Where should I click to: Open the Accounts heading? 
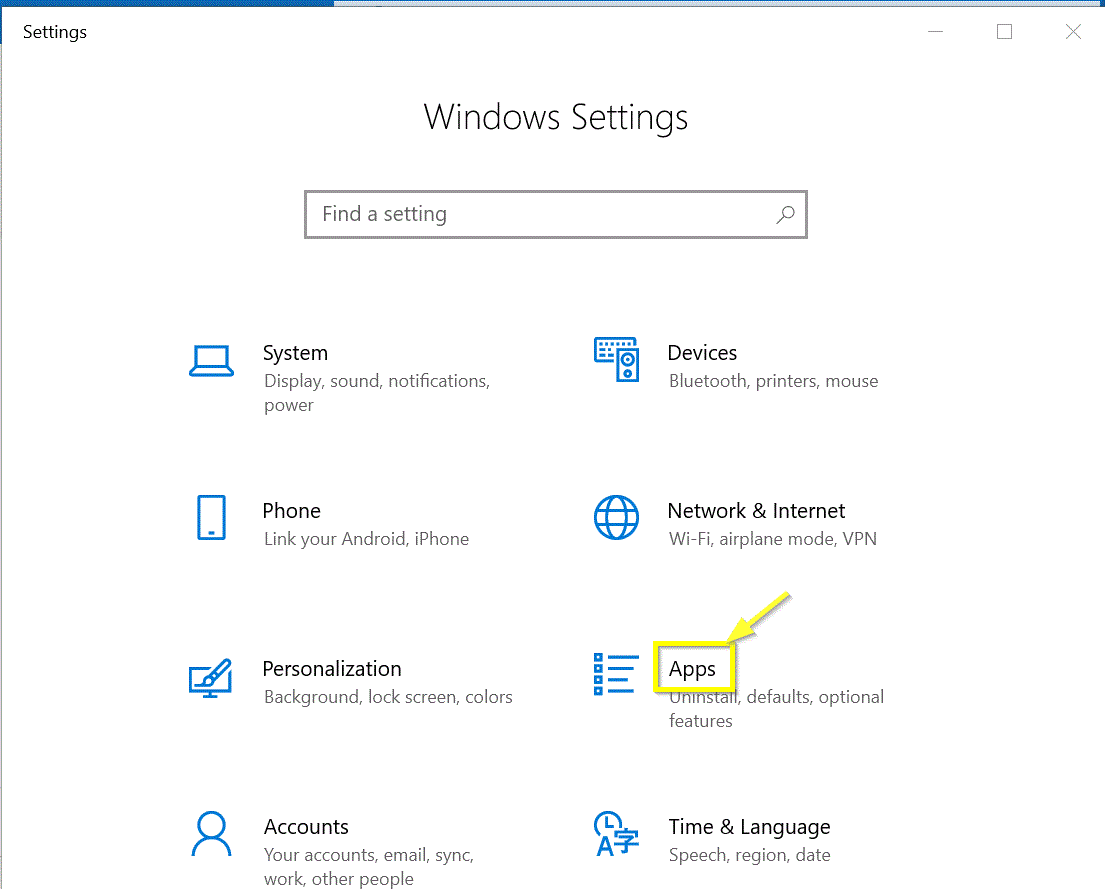point(306,826)
